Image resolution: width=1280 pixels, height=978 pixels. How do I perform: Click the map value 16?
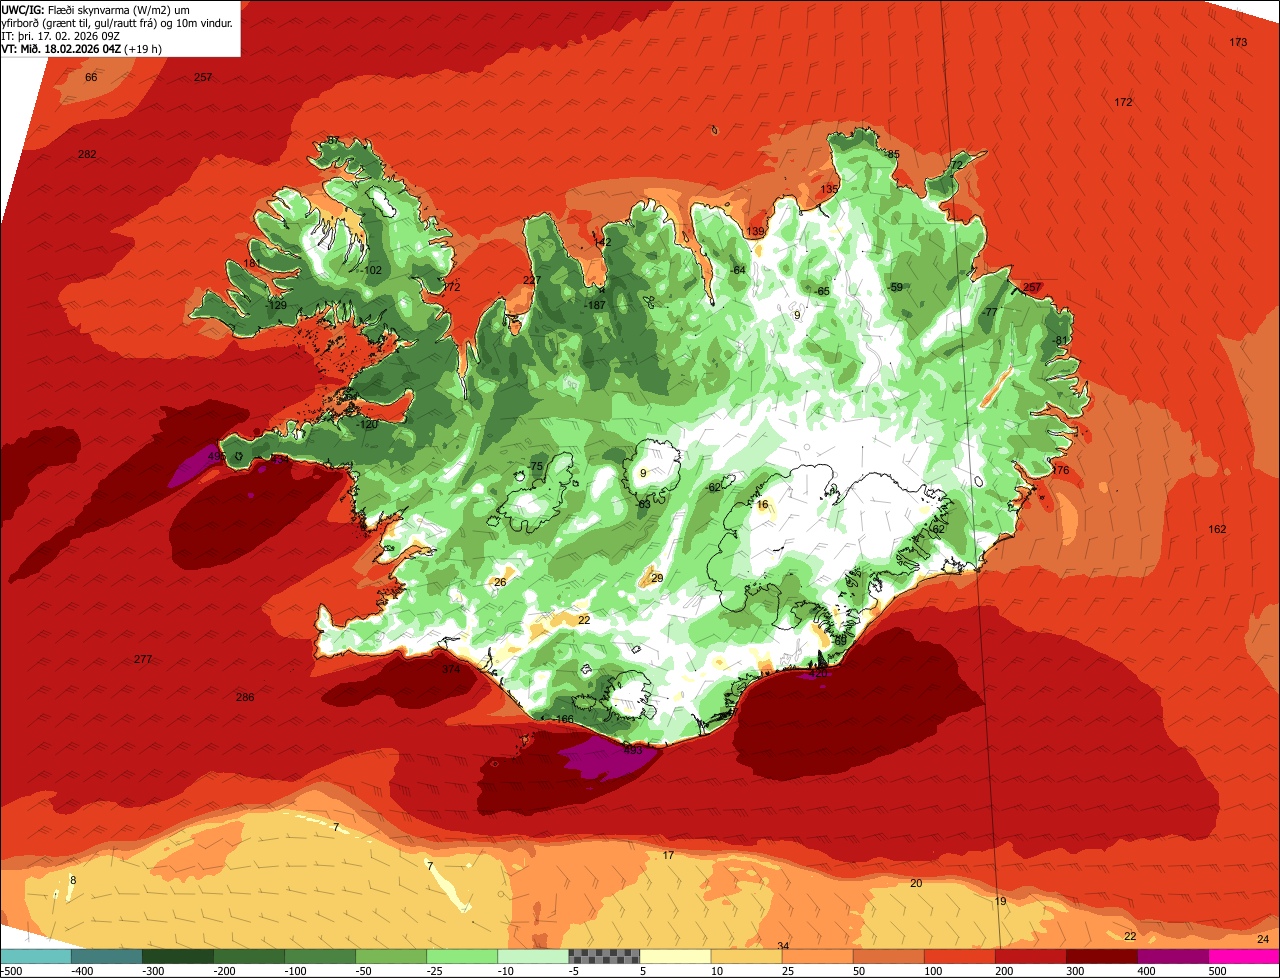tap(762, 505)
